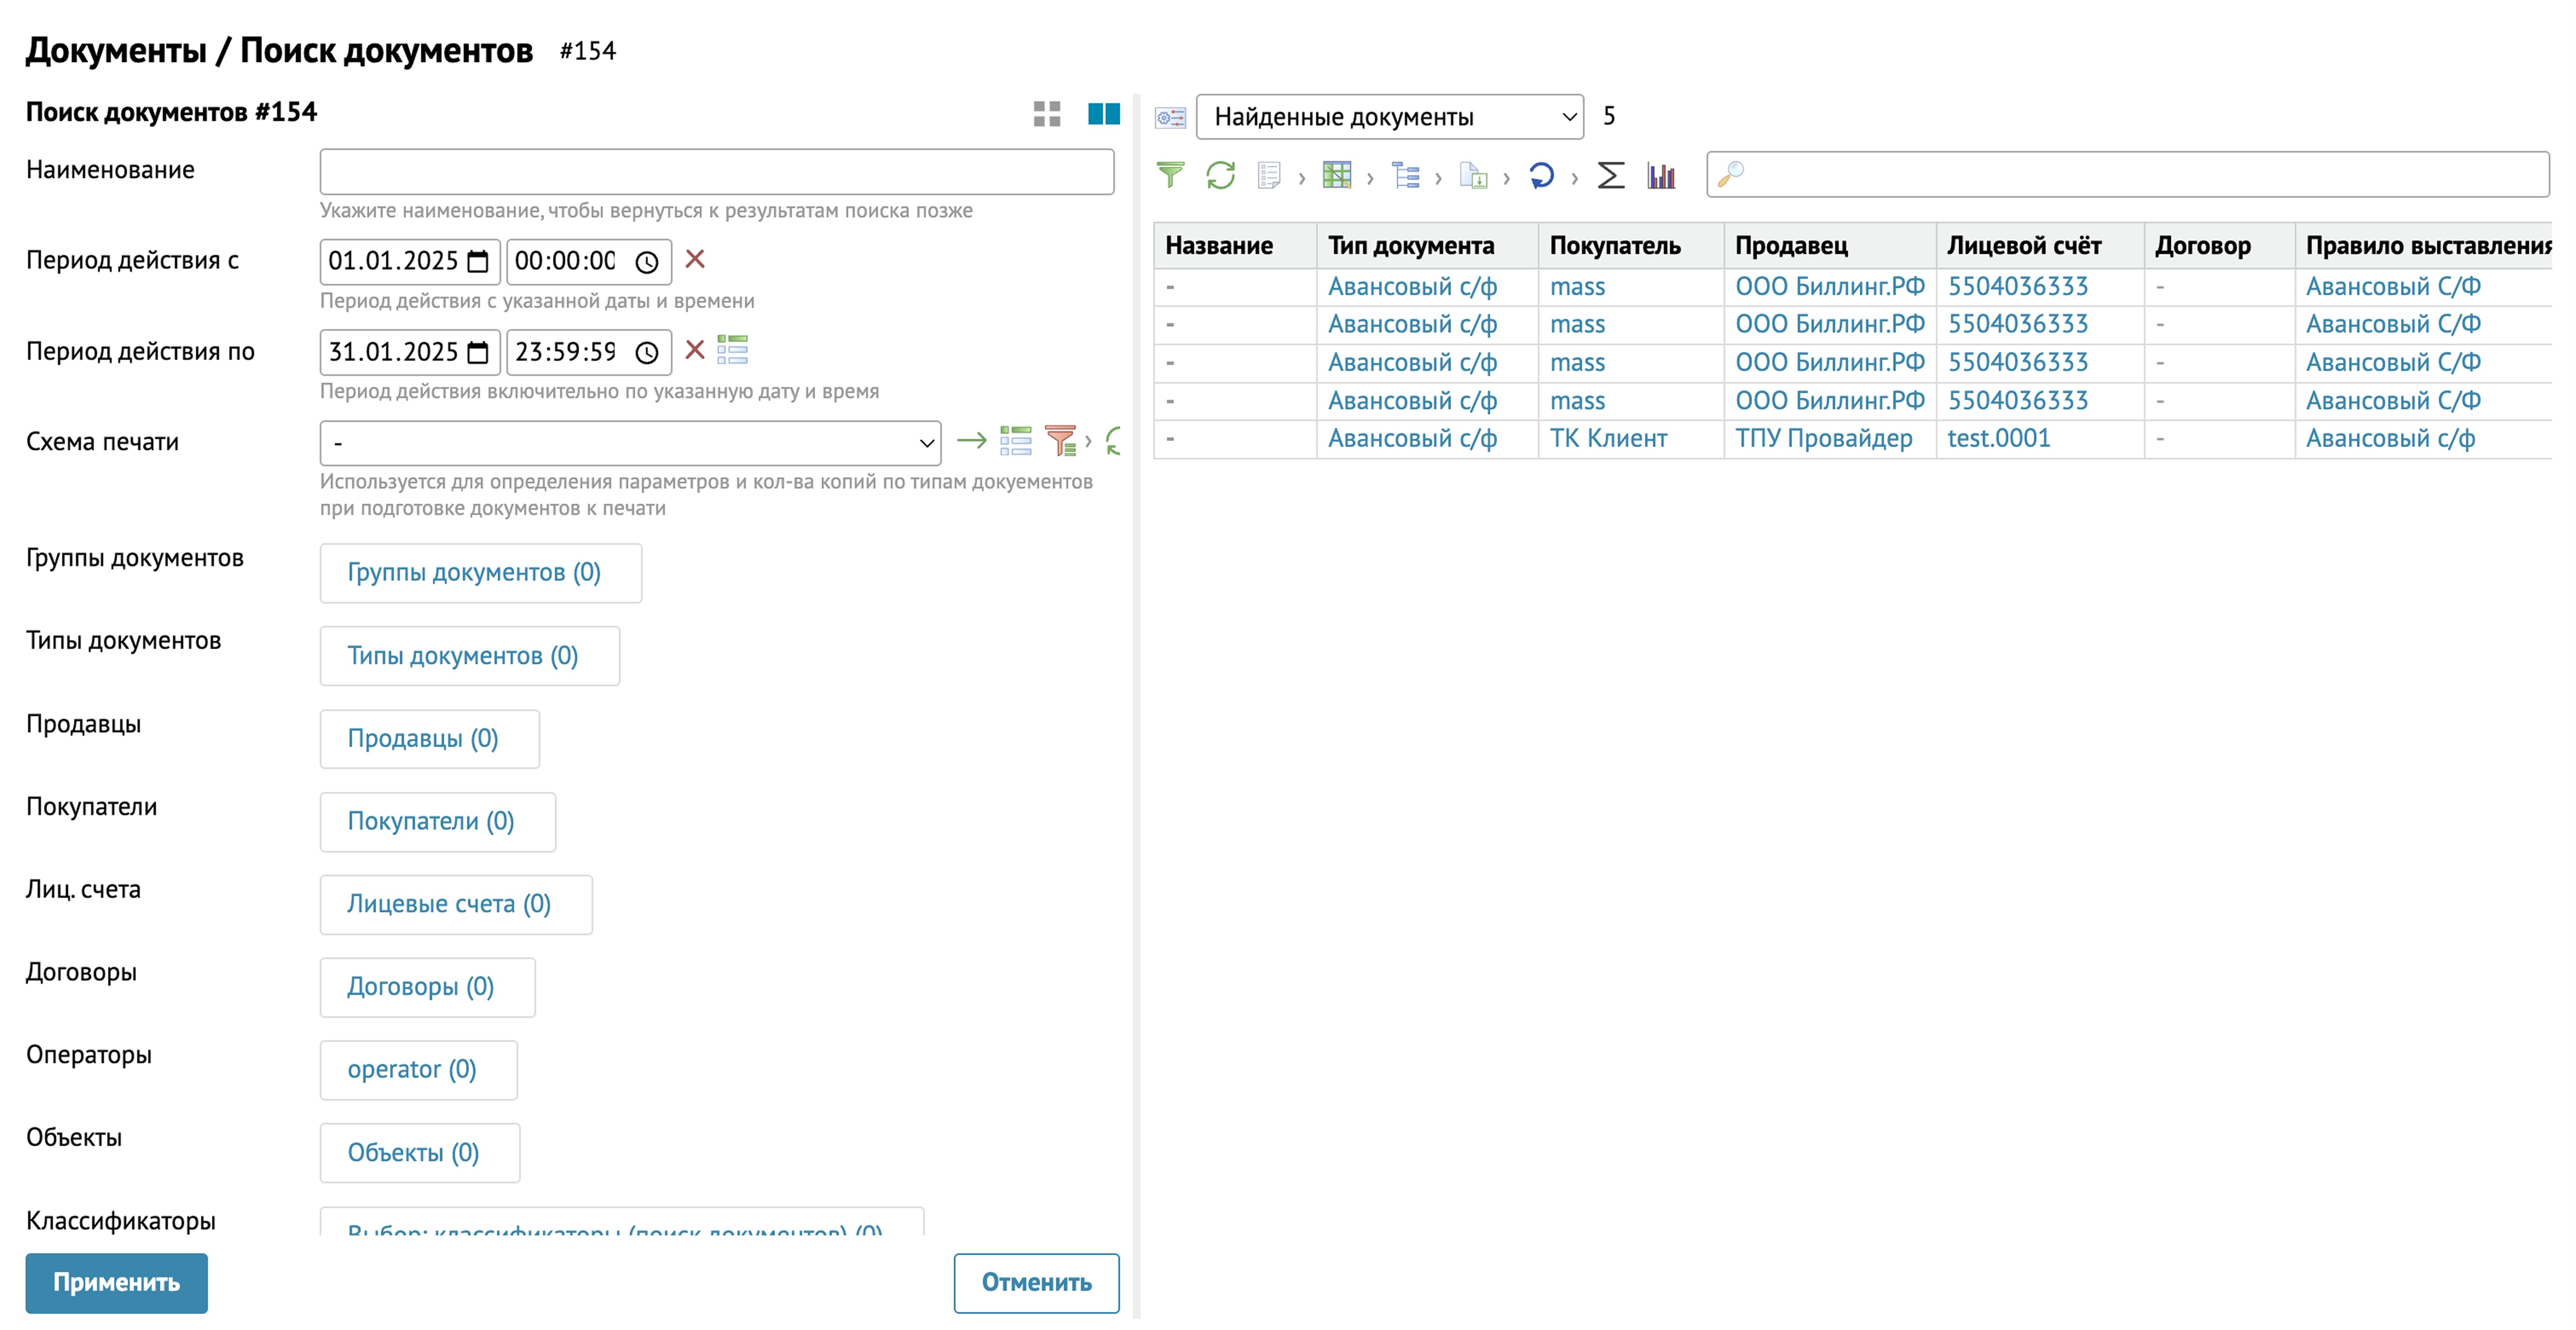Expand the chevron after the blue reload icon
Image resolution: width=2576 pixels, height=1330 pixels.
1574,179
